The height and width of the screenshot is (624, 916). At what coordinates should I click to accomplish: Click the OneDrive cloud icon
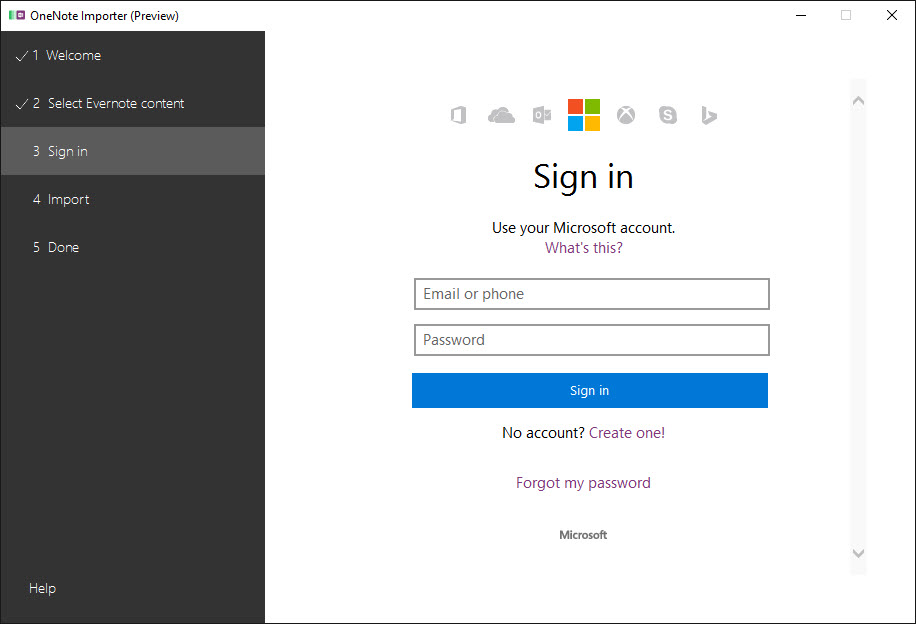[501, 116]
